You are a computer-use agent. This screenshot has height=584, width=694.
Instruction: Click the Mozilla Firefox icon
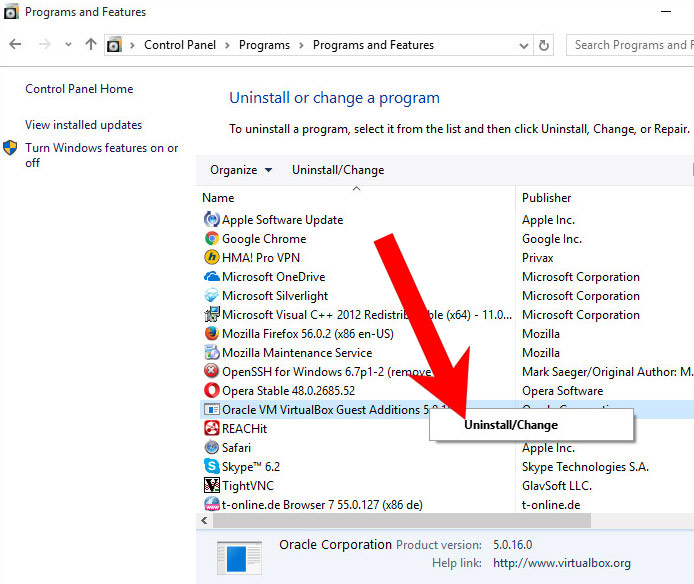tap(212, 333)
